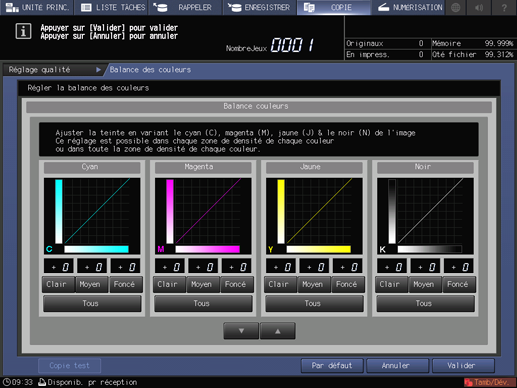517x388 pixels.
Task: Select Tous for Noir
Action: tap(425, 303)
